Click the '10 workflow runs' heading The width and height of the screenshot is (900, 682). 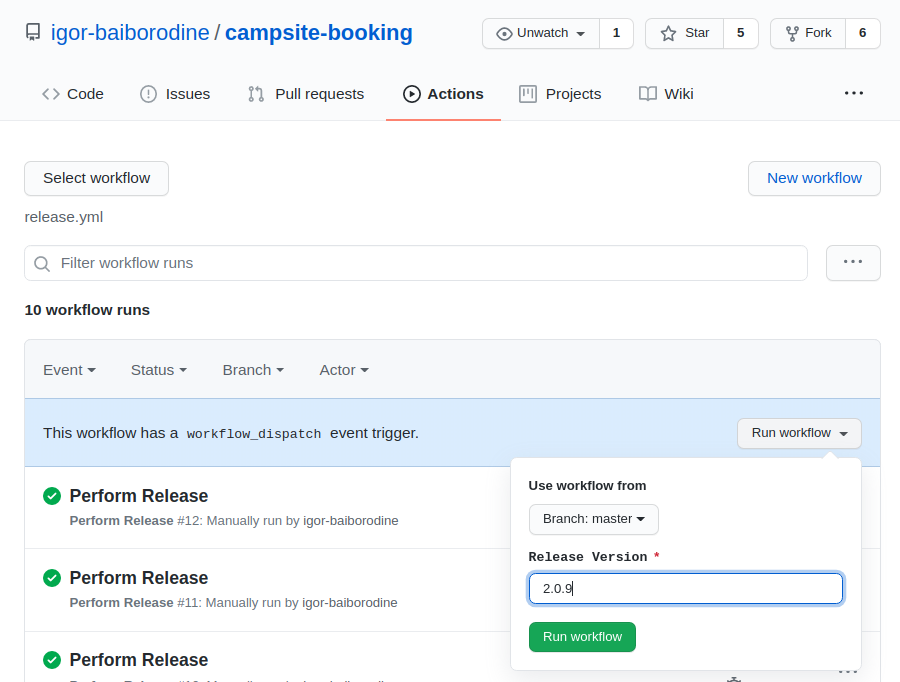[87, 310]
